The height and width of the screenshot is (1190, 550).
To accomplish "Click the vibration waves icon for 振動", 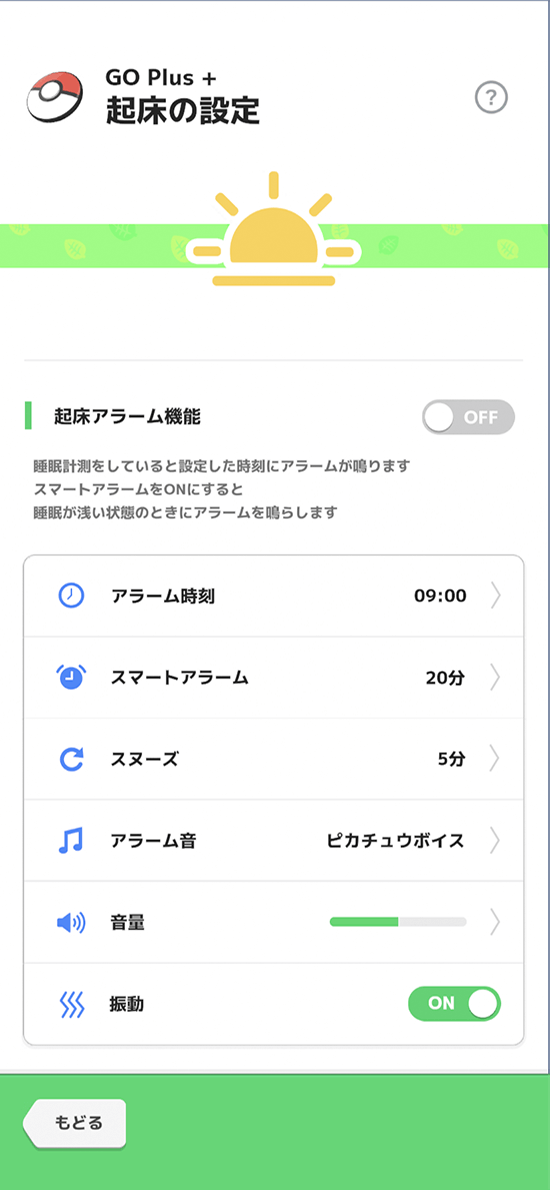I will [x=71, y=1004].
